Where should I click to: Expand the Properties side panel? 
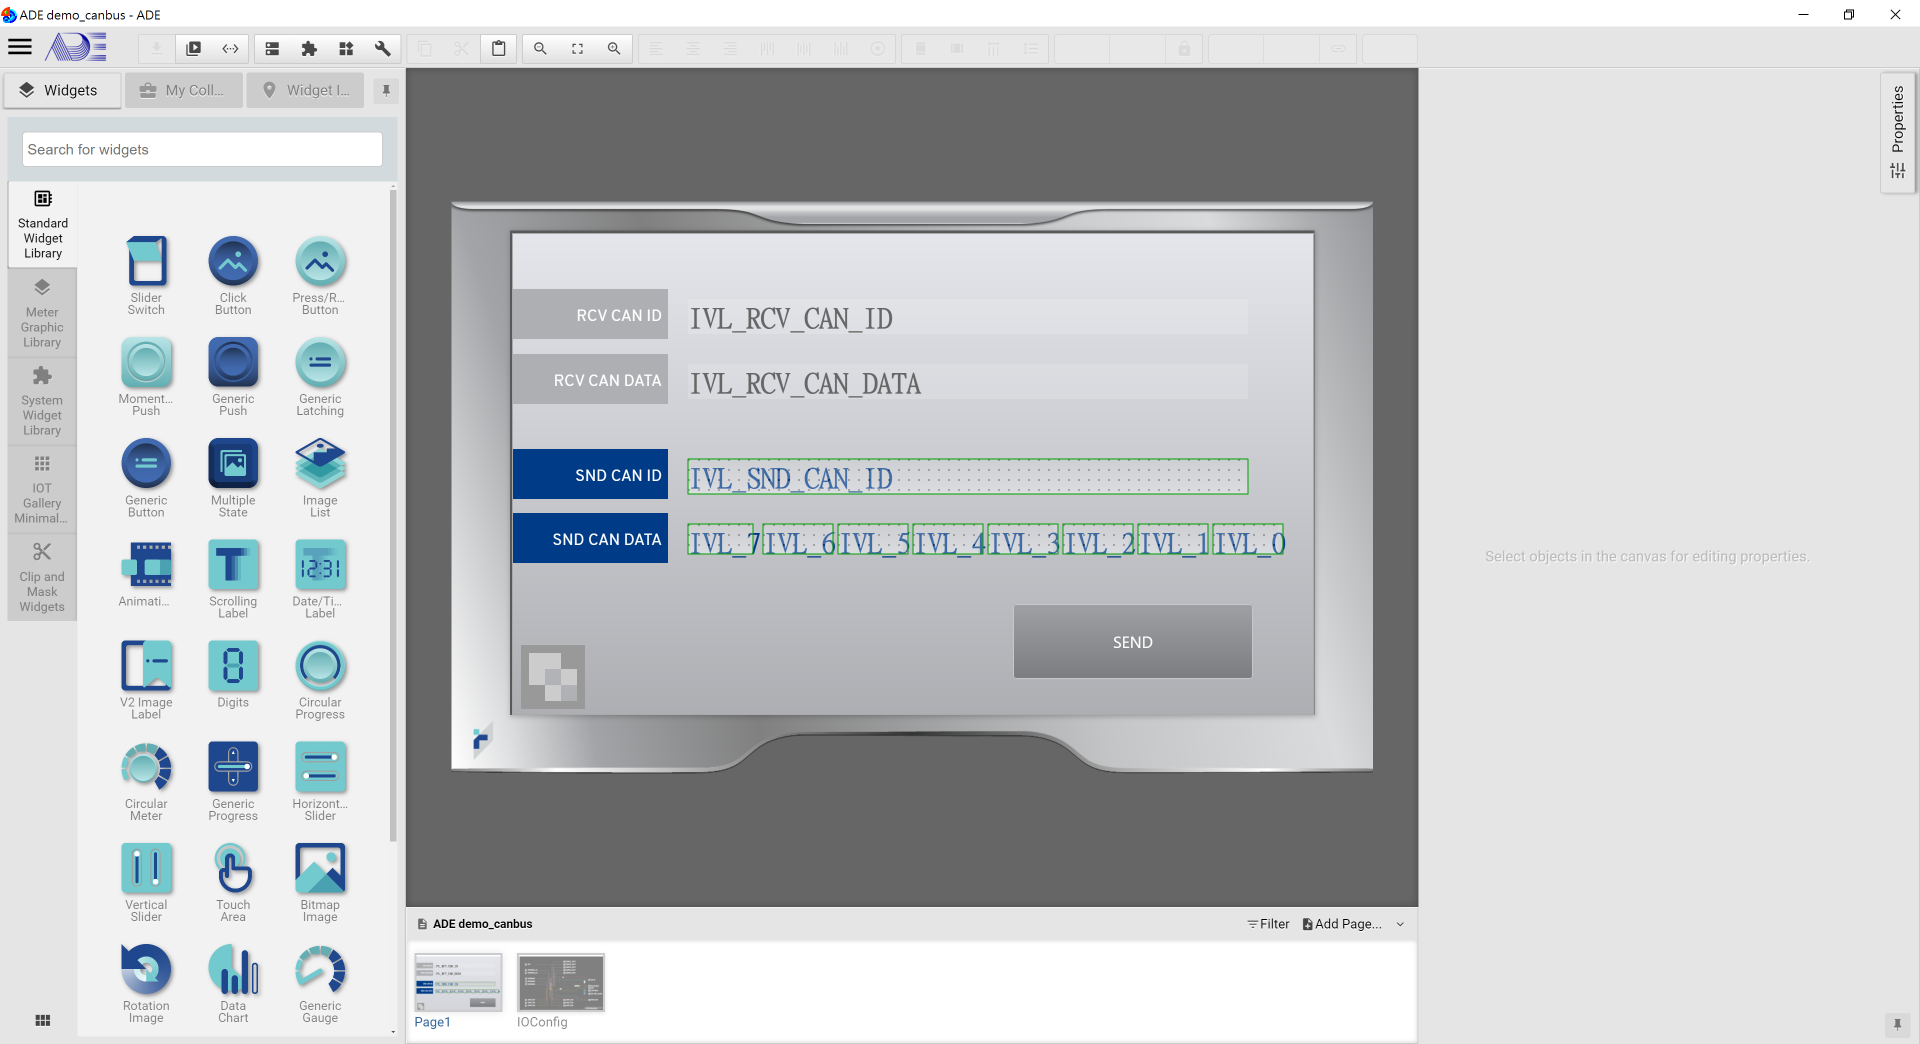(1897, 132)
